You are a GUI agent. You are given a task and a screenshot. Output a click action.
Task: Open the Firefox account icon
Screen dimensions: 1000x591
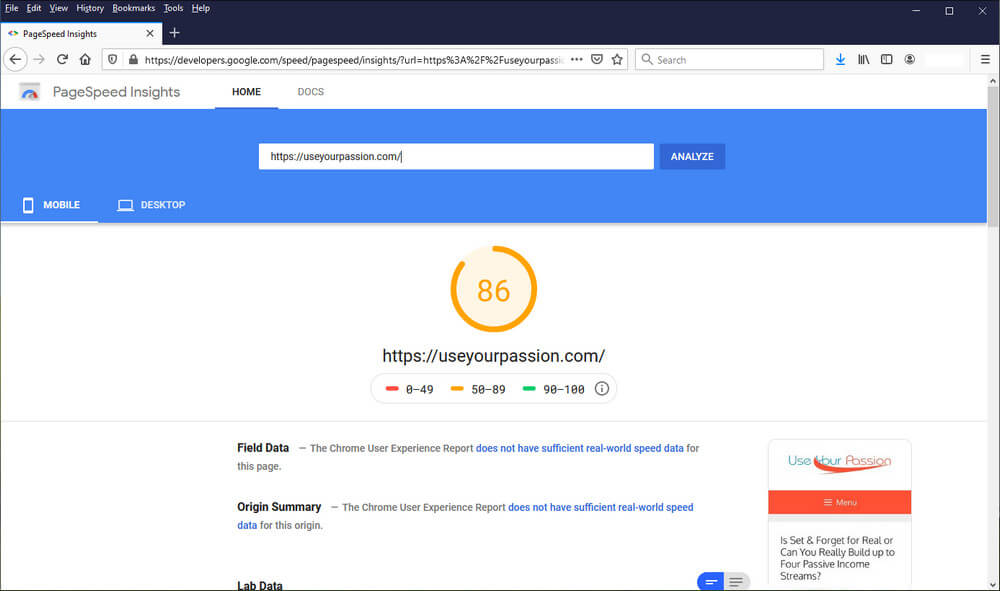point(909,59)
